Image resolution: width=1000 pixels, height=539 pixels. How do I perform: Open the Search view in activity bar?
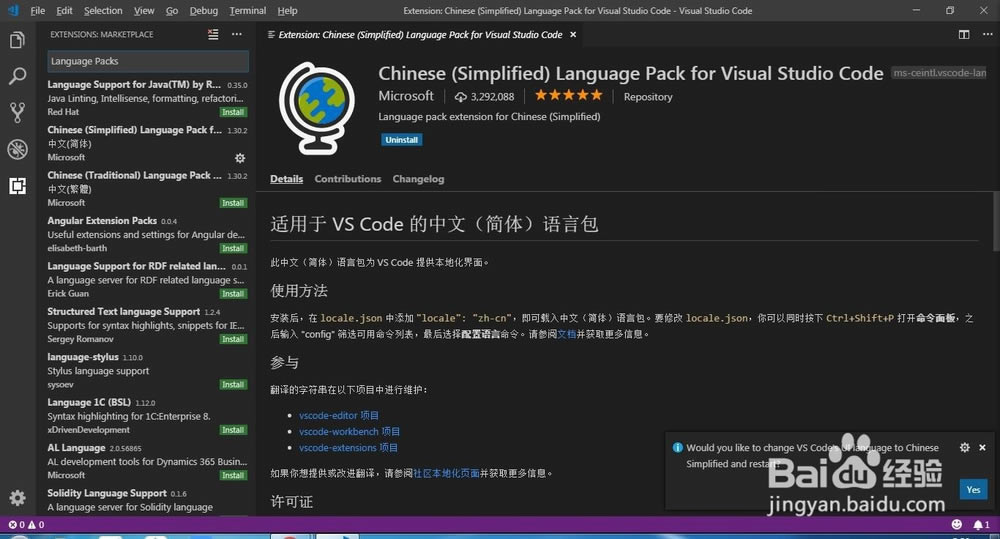tap(17, 76)
